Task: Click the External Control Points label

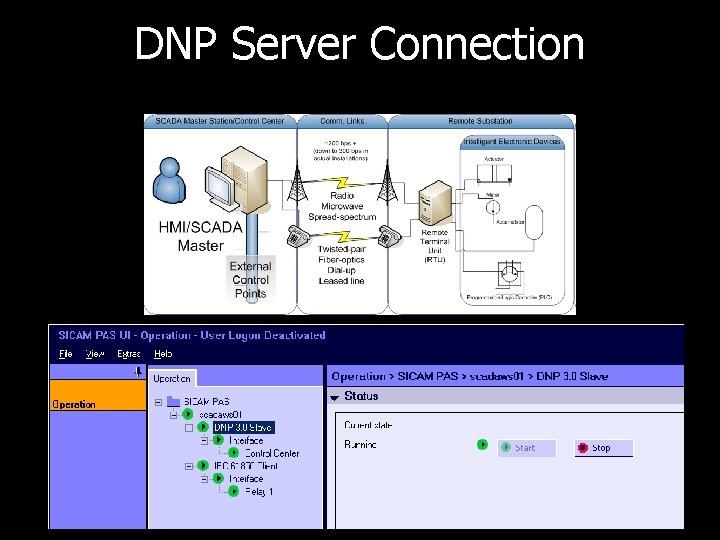Action: pos(251,280)
